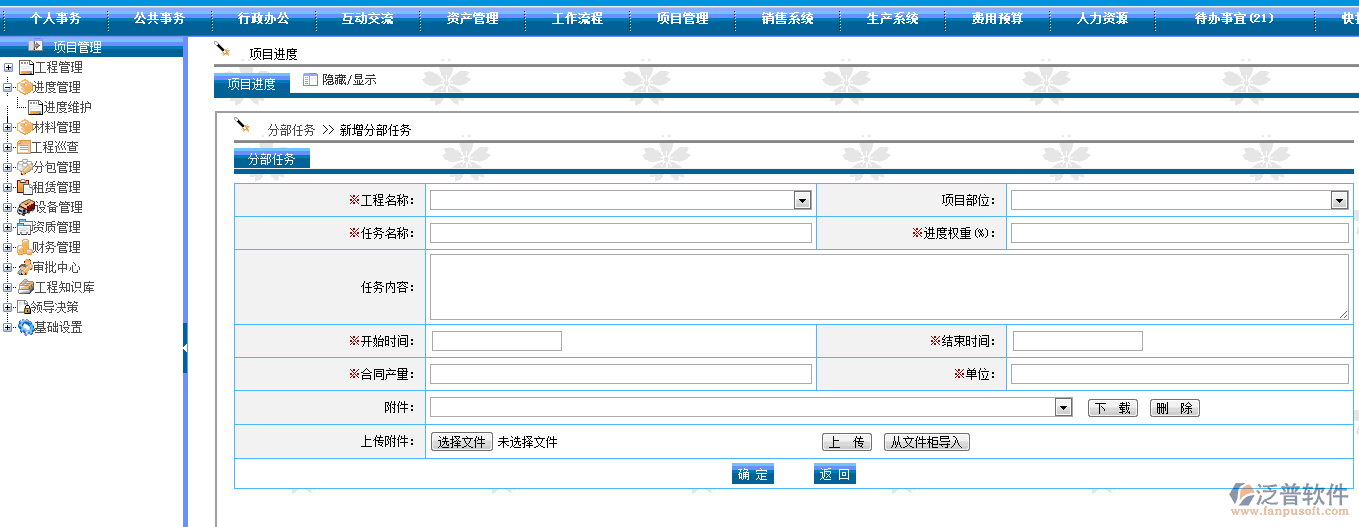Click the pencil icon beside 分部任务 breadcrumb
Viewport: 1359px width, 527px height.
pyautogui.click(x=242, y=125)
